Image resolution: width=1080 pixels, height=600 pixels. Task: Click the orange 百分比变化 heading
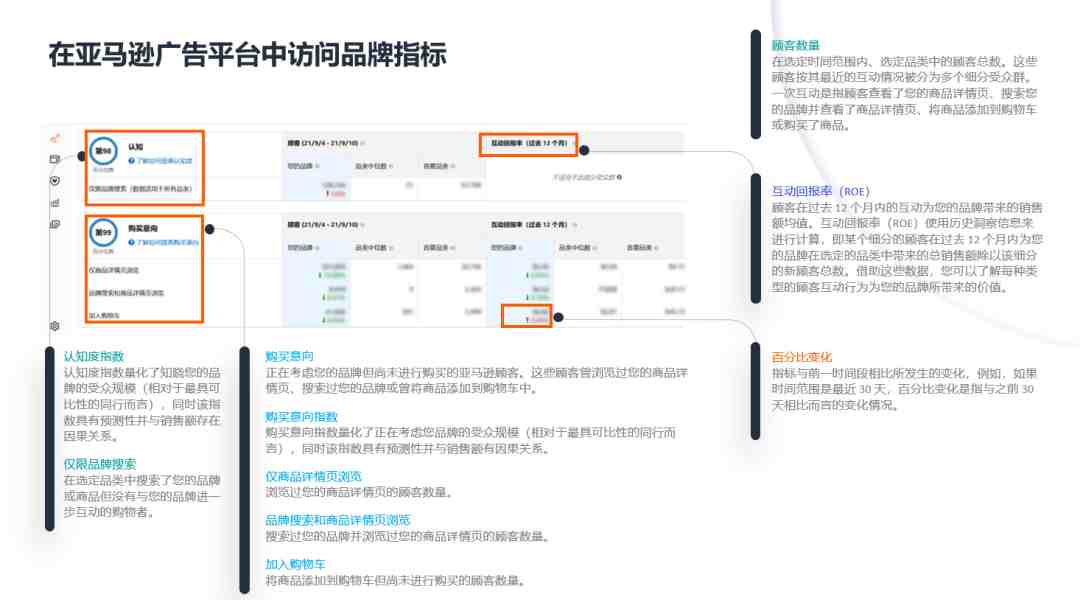click(802, 357)
